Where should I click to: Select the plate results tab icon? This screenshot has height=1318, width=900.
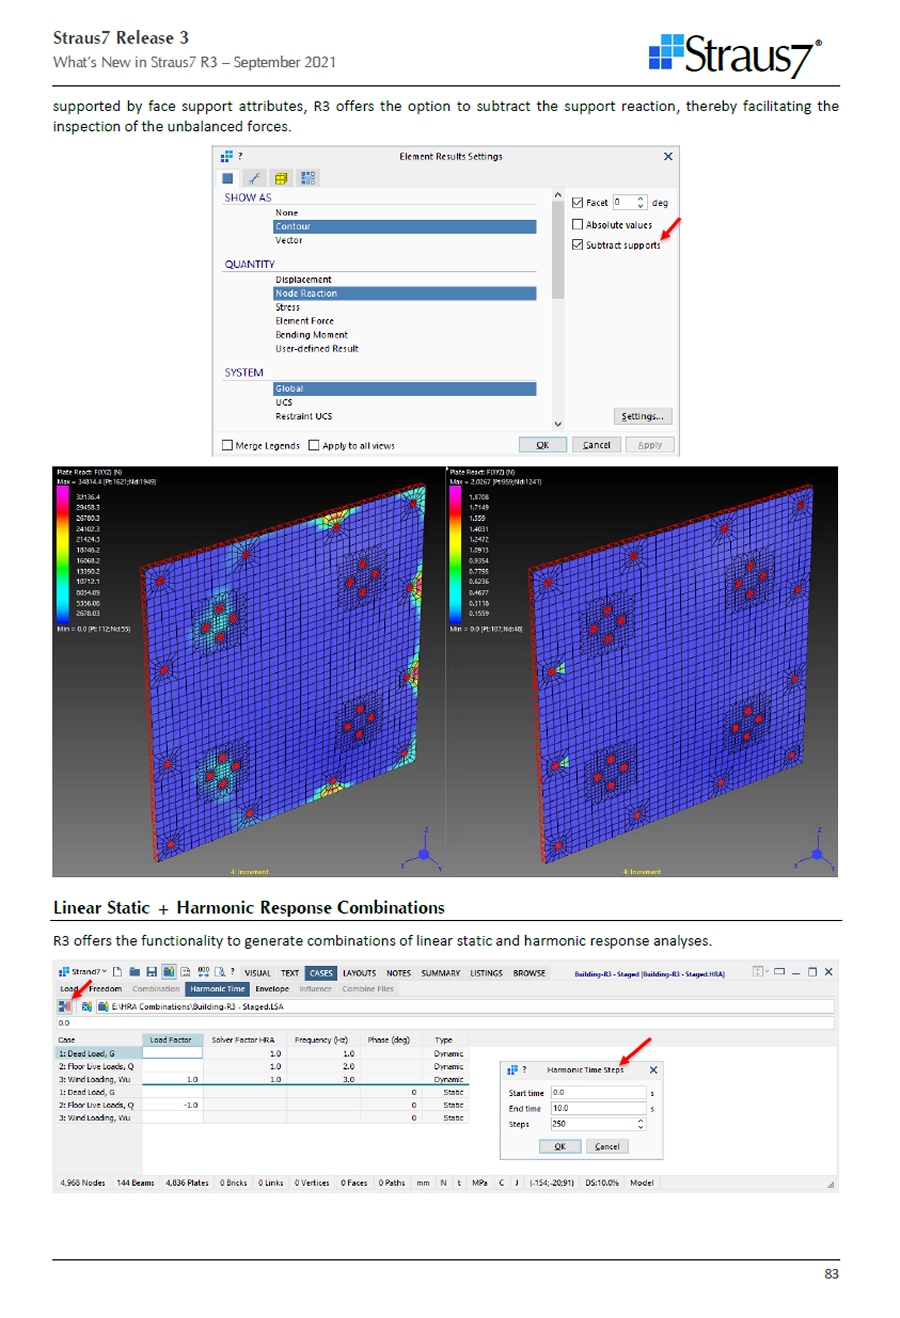click(228, 178)
